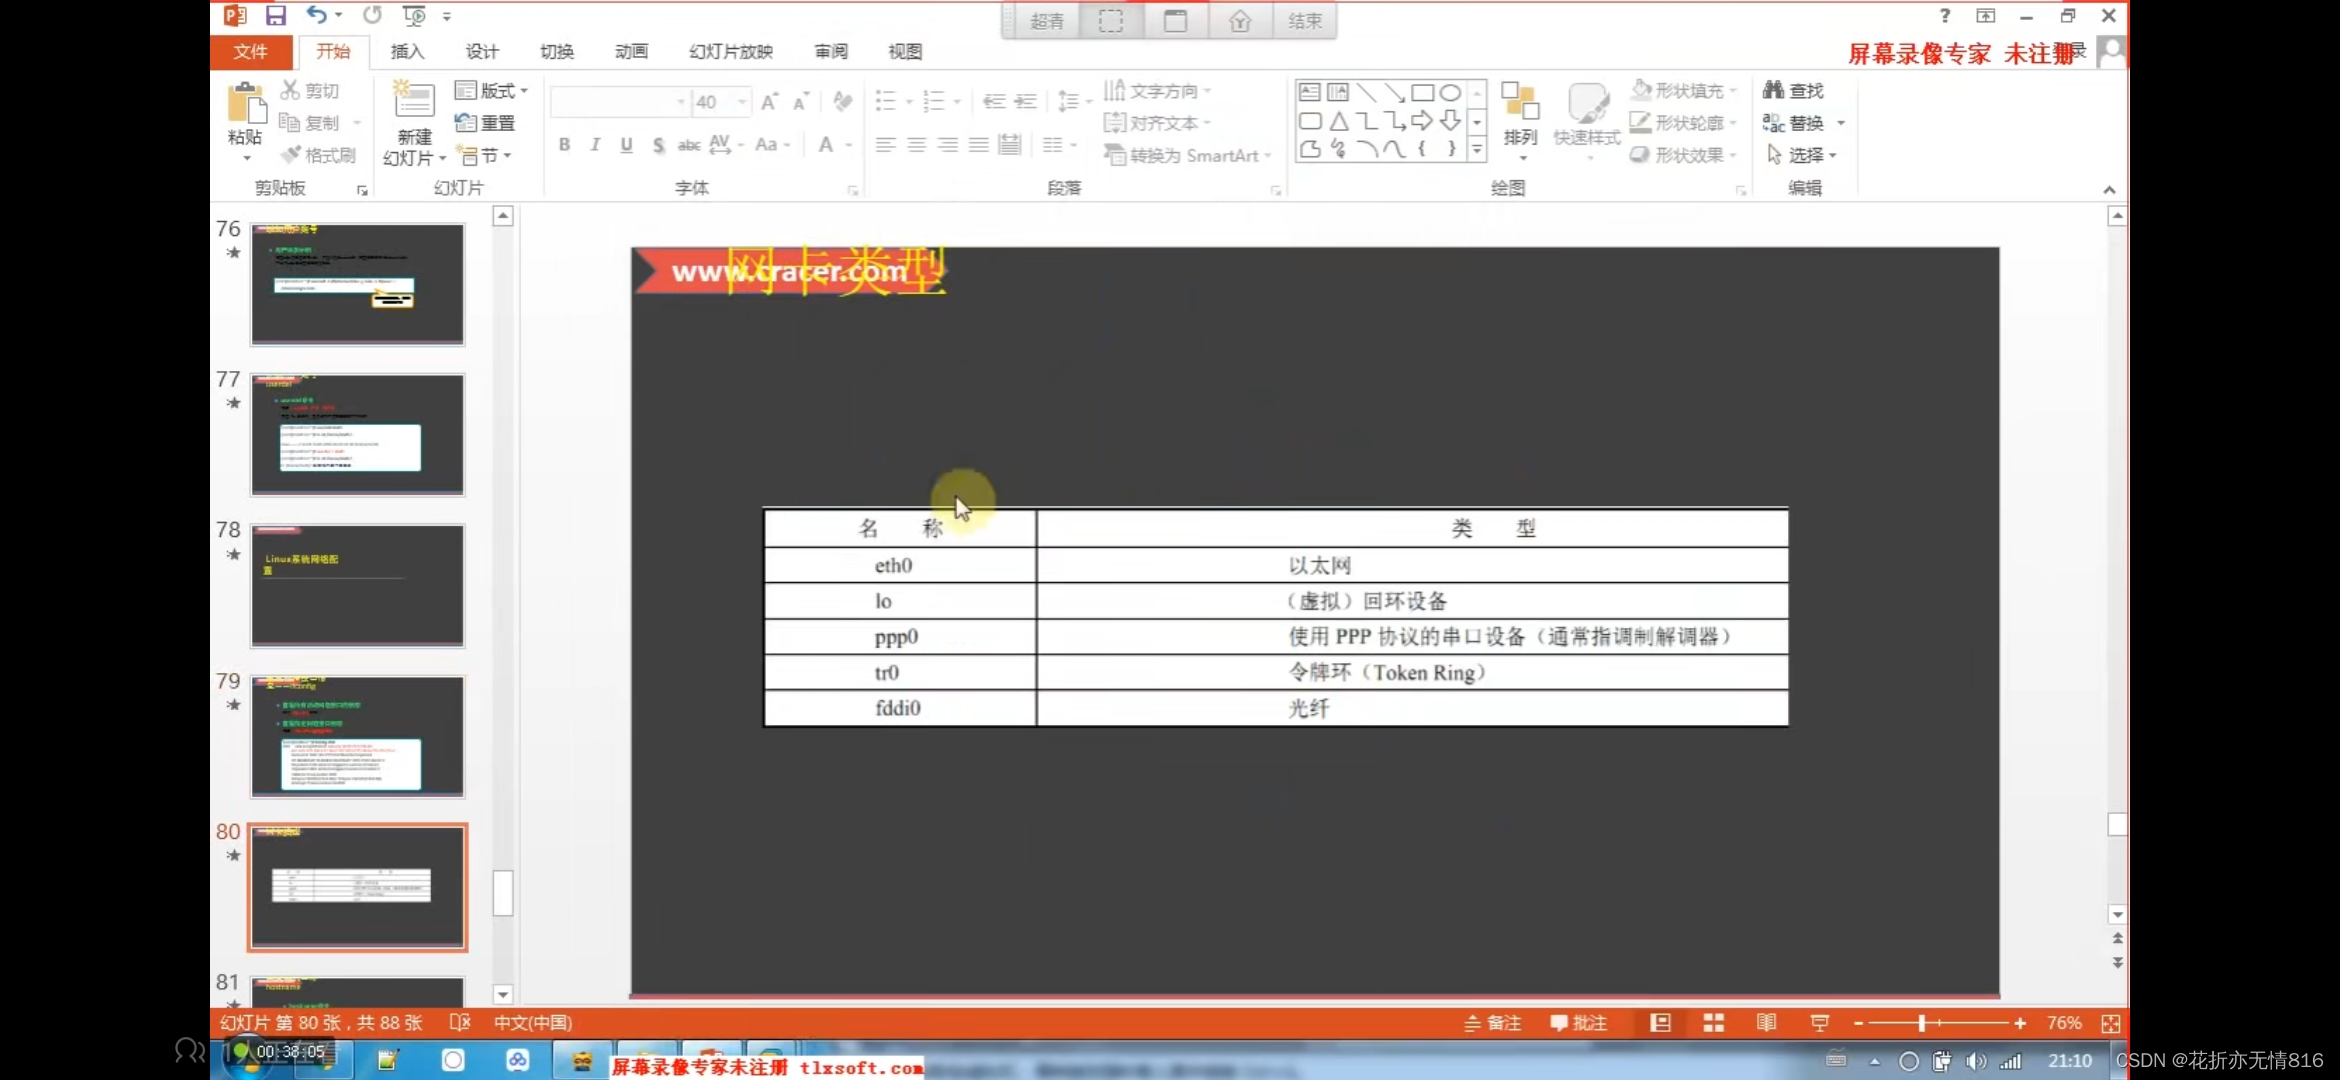The image size is (2340, 1080).
Task: Start Slide Show from status bar icon
Action: click(1819, 1023)
